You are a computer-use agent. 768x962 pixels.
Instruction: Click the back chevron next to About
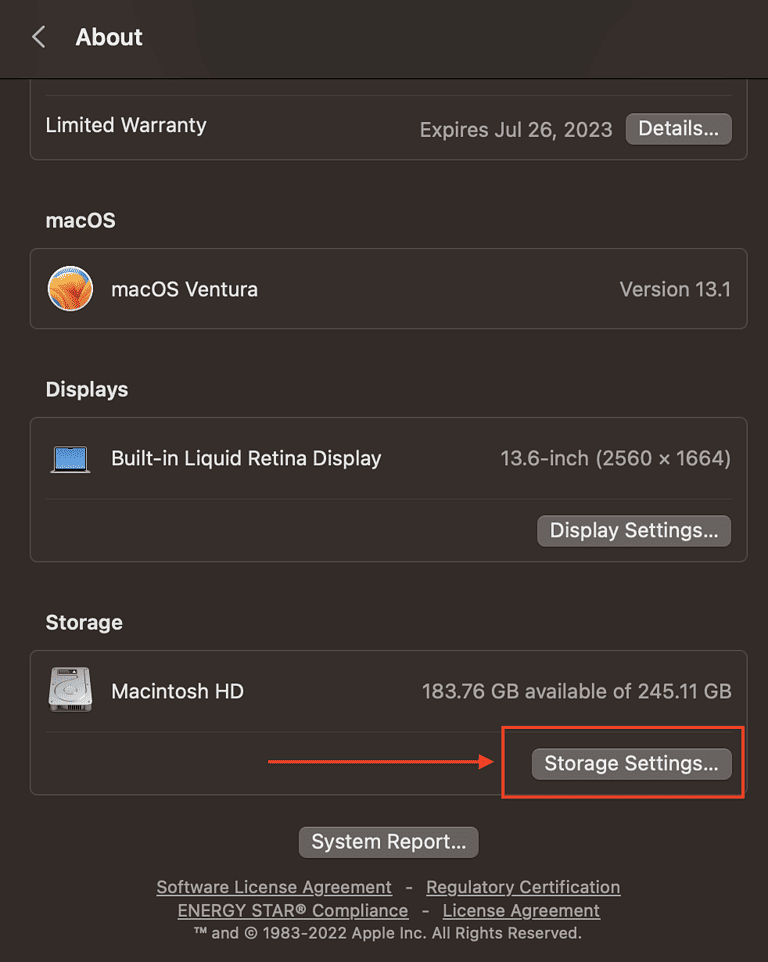37,36
